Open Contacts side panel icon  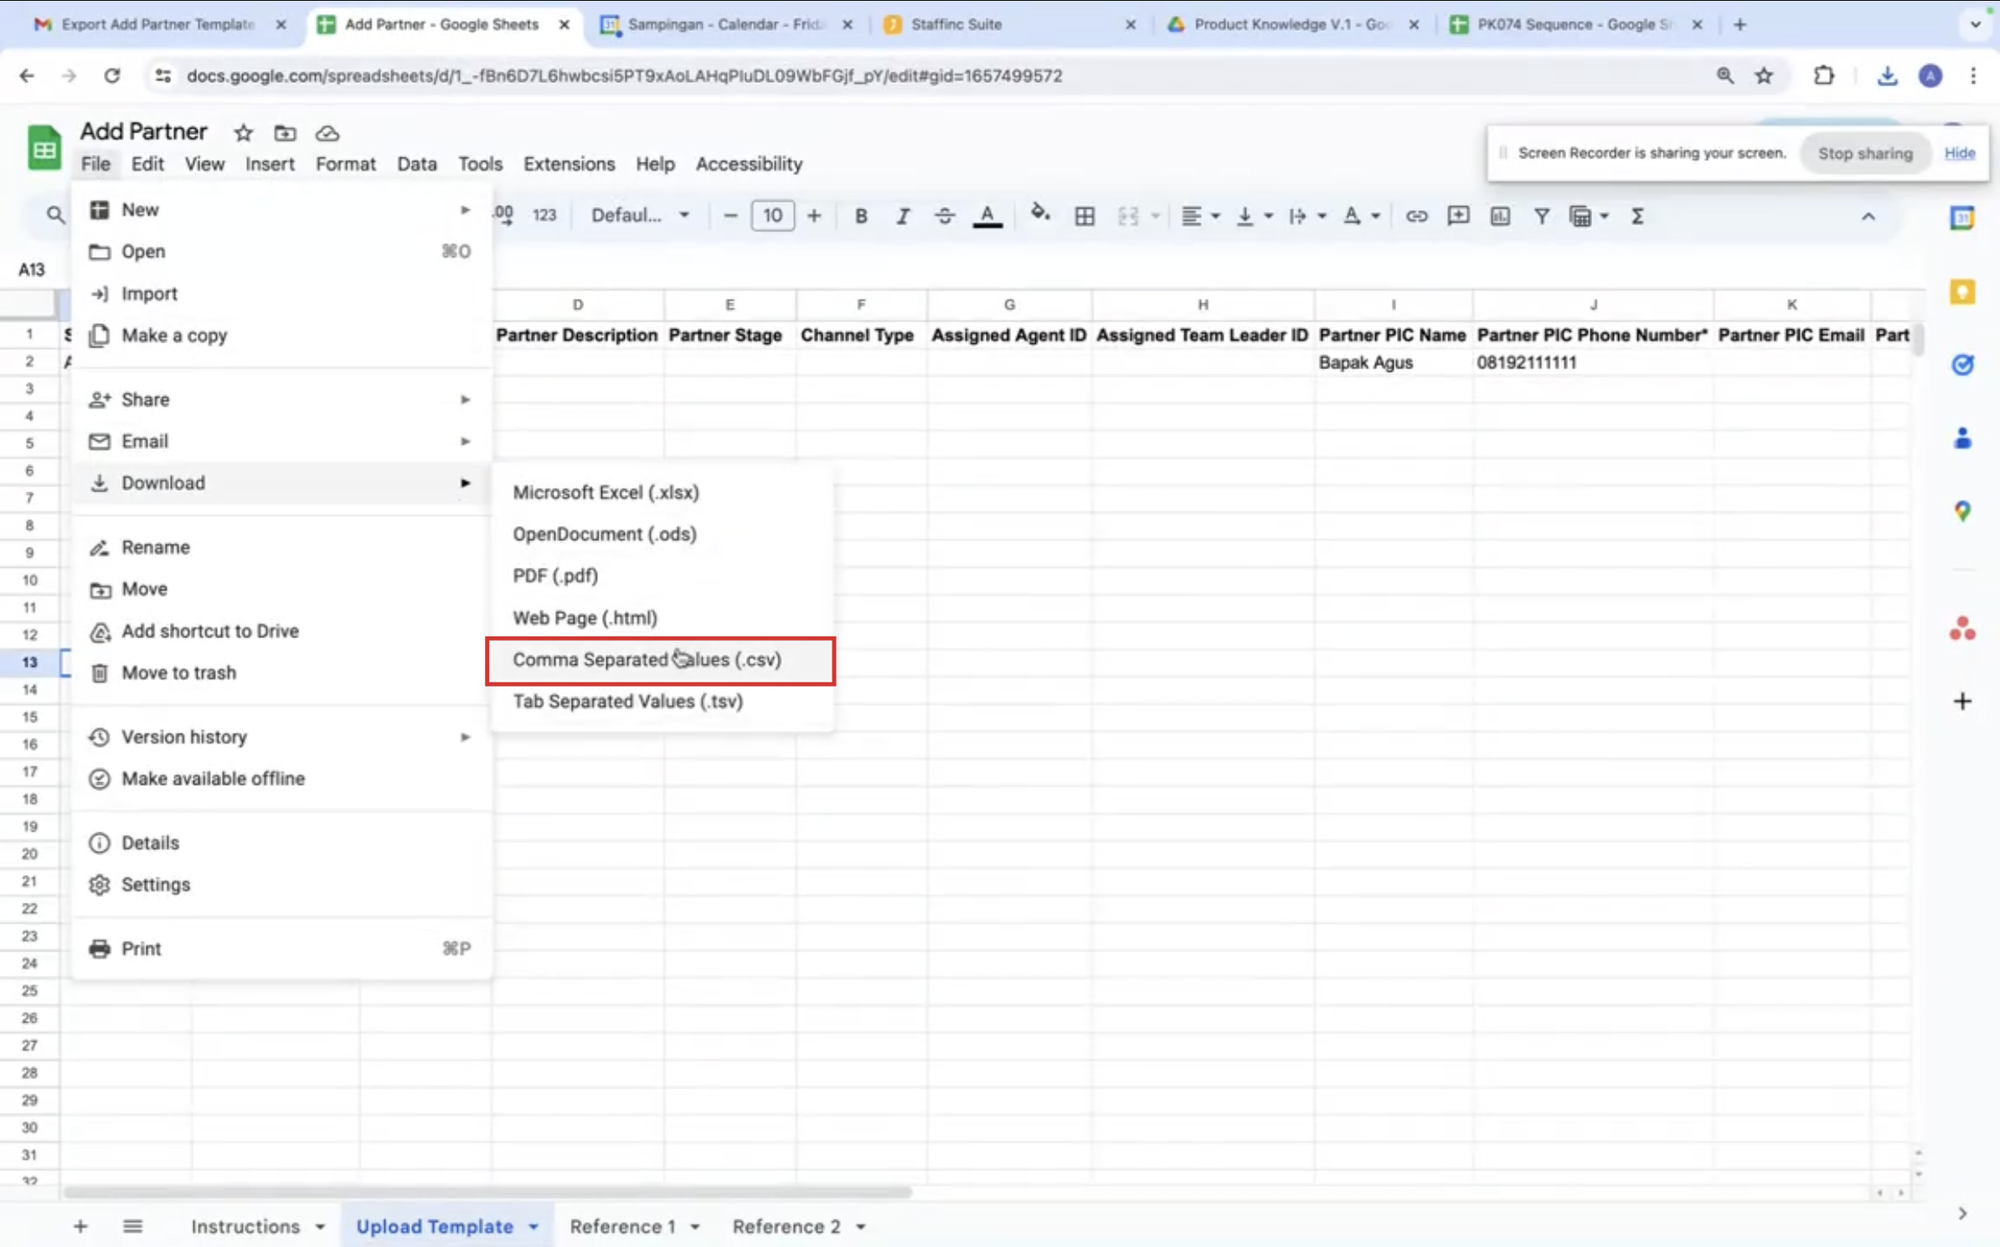(1962, 438)
